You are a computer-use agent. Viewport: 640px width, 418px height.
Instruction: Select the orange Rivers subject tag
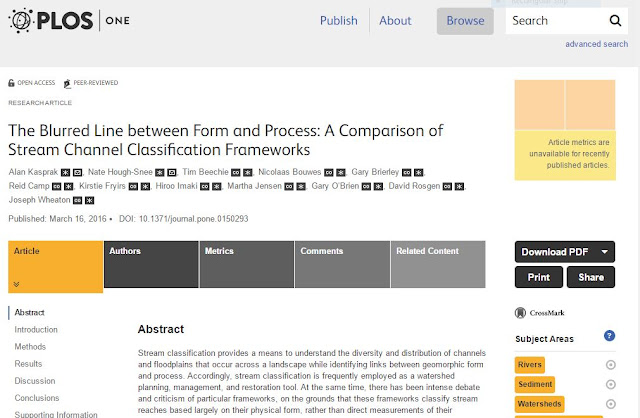click(x=530, y=365)
